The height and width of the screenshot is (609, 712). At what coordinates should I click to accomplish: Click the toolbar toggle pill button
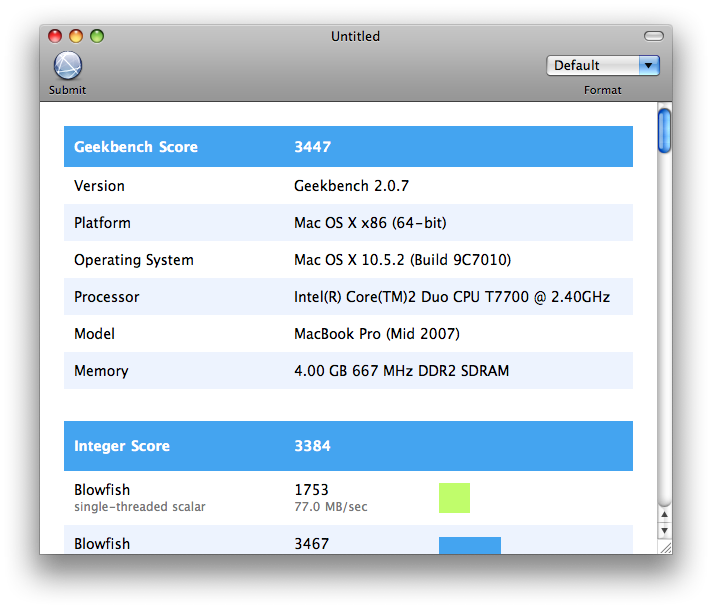[x=653, y=36]
